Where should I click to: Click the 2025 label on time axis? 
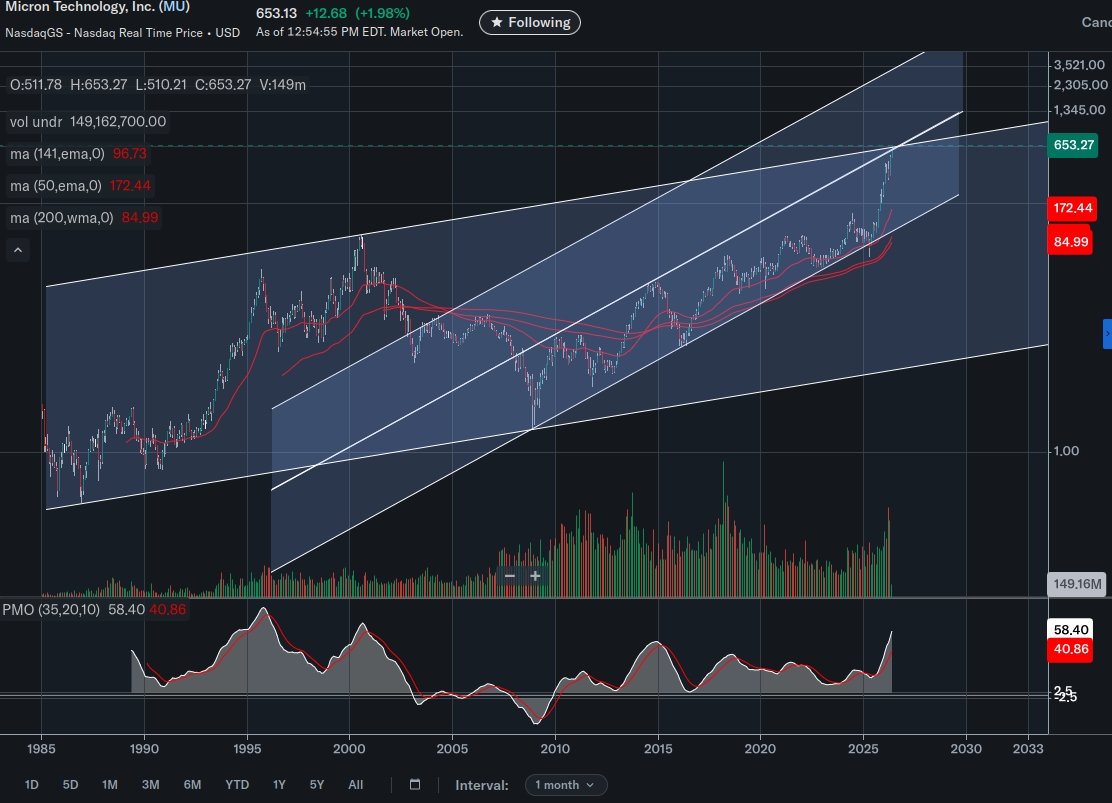863,749
